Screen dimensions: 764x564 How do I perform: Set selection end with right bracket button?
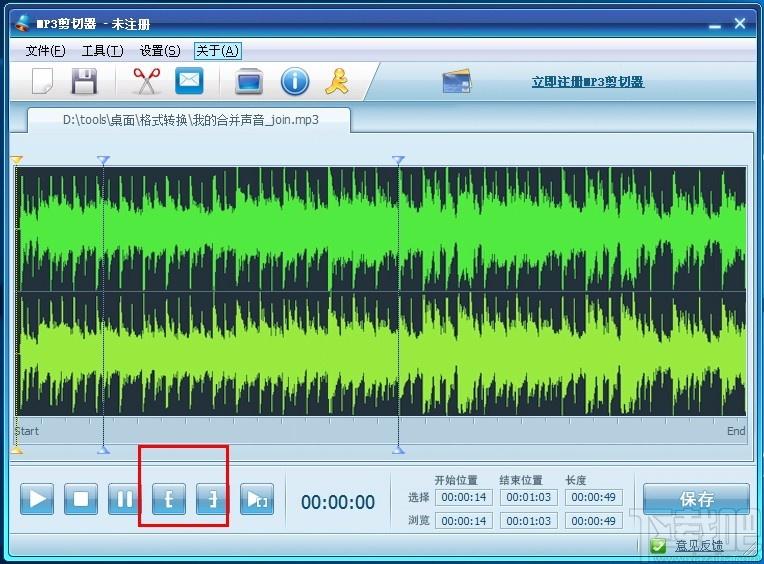pos(212,499)
